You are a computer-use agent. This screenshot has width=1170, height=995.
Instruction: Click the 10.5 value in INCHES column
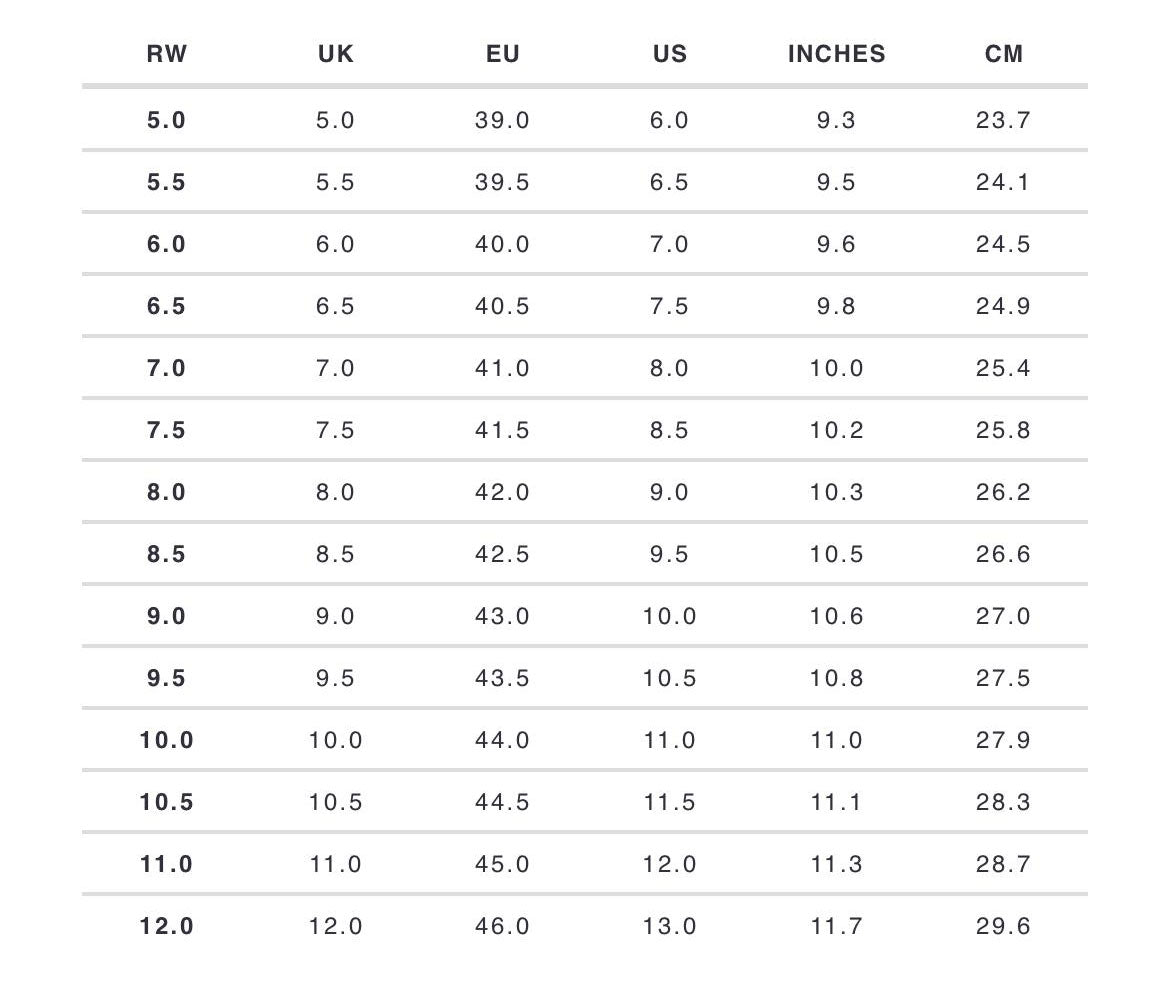coord(836,555)
